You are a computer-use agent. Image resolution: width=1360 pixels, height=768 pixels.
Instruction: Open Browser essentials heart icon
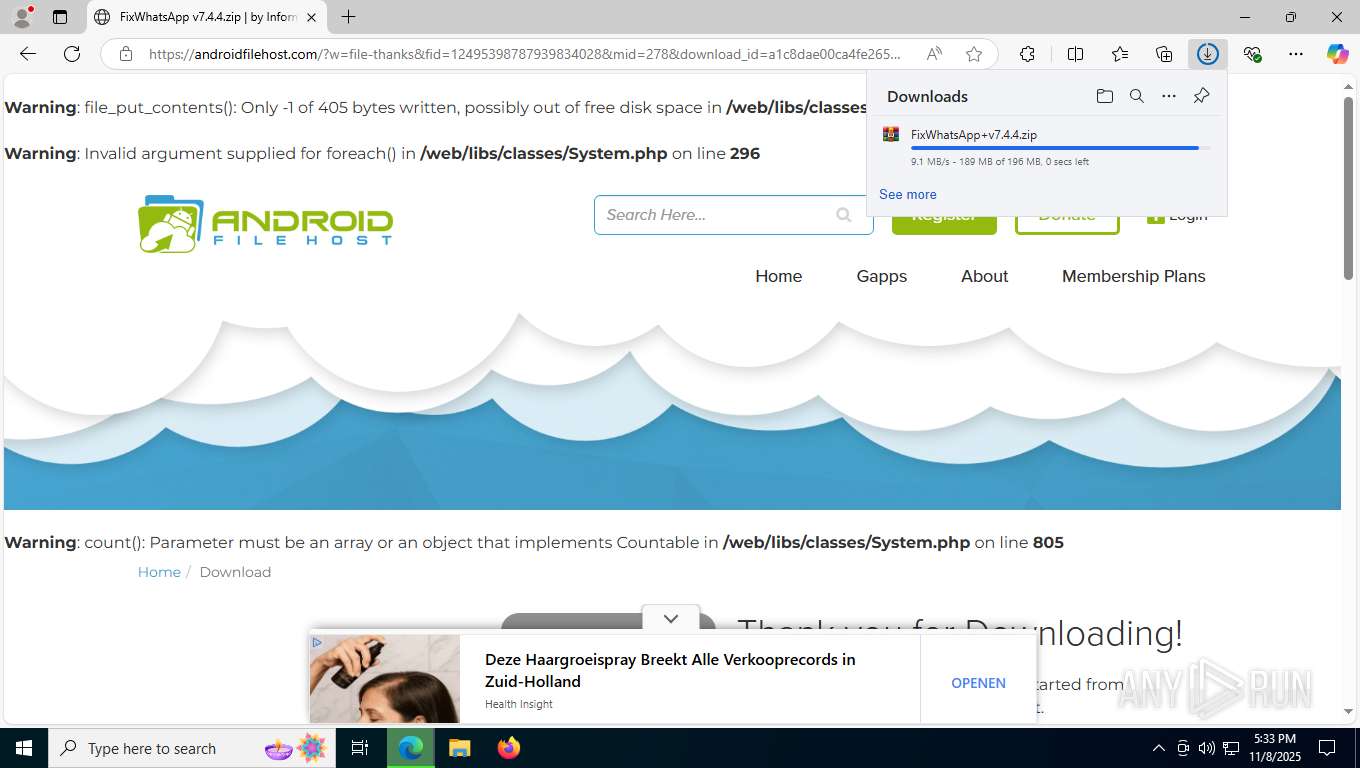click(1252, 54)
